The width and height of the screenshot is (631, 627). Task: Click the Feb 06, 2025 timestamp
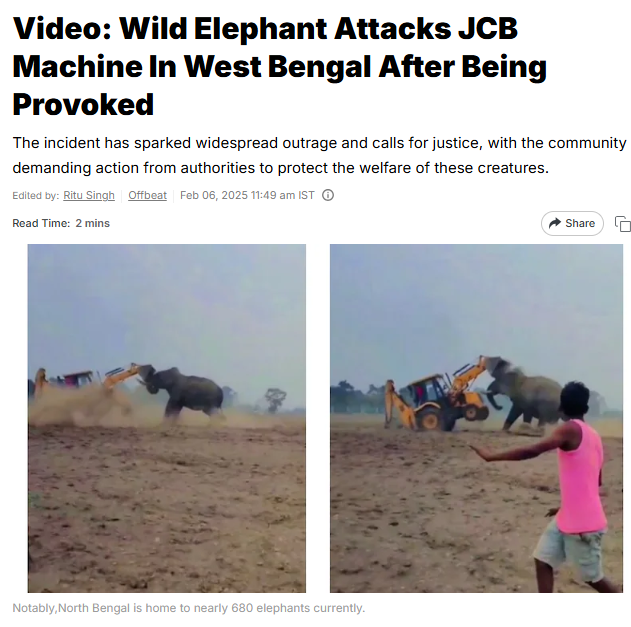click(247, 195)
